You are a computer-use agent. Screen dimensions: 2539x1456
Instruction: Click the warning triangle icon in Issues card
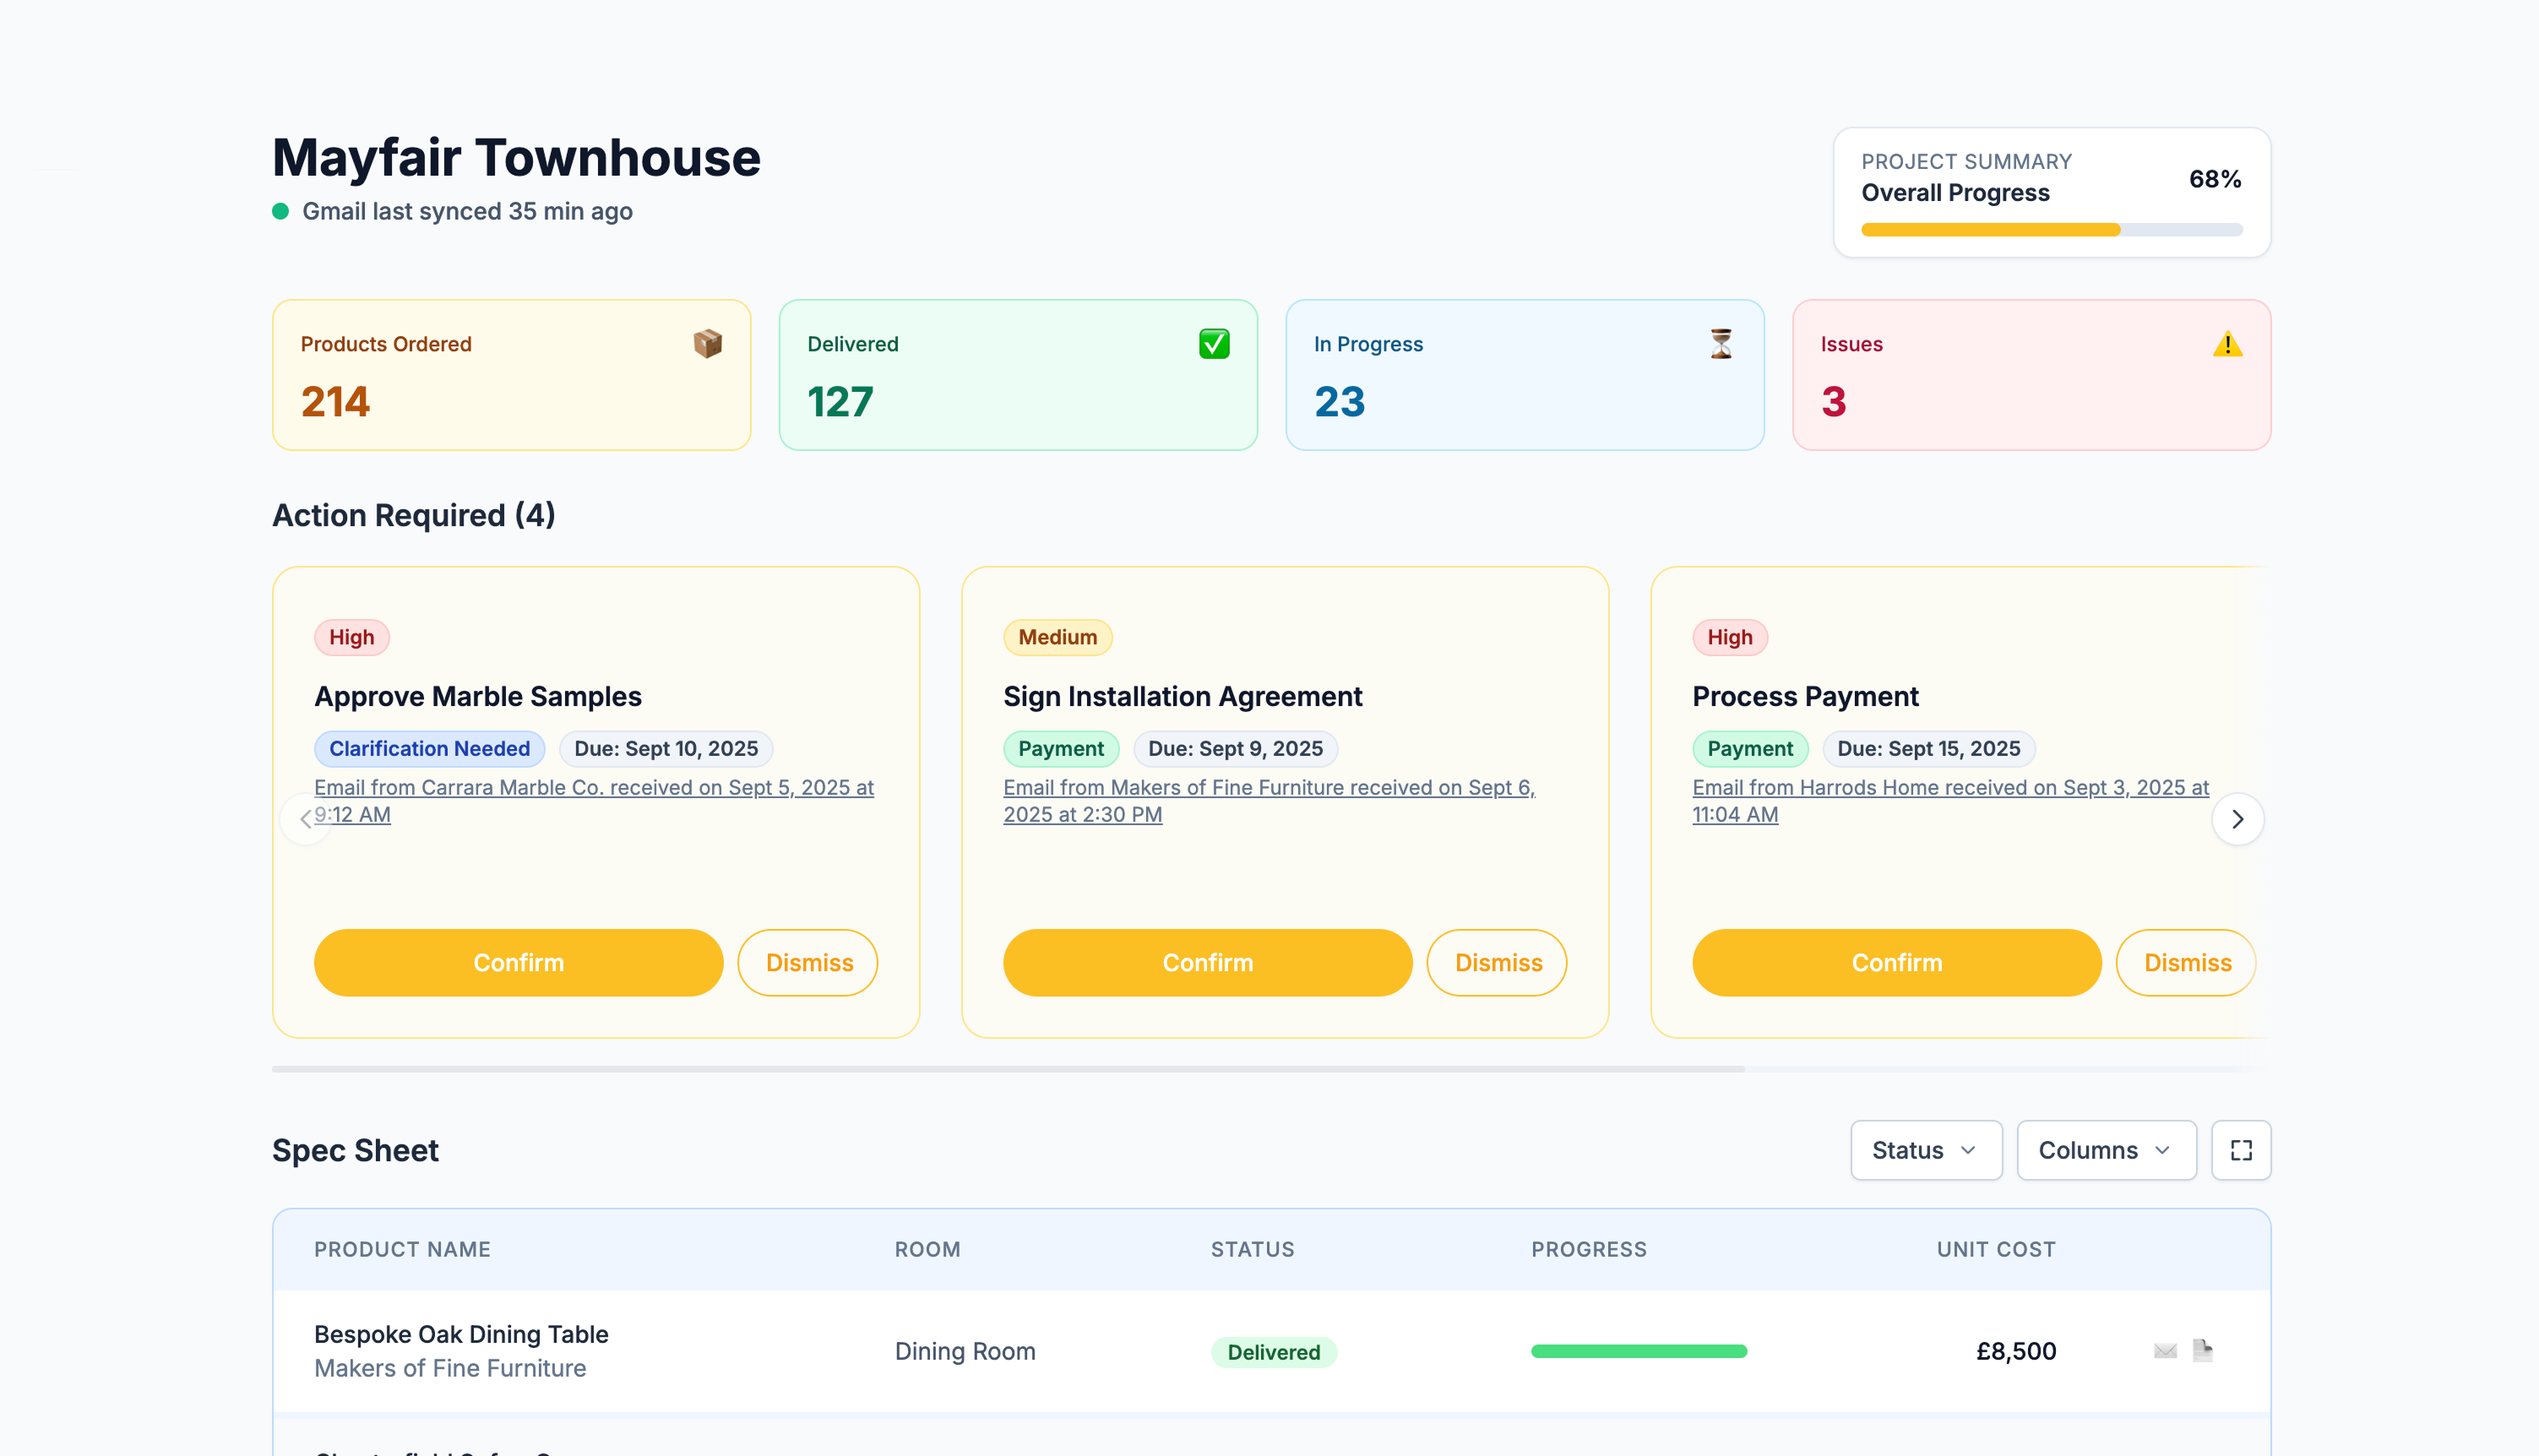(x=2227, y=344)
